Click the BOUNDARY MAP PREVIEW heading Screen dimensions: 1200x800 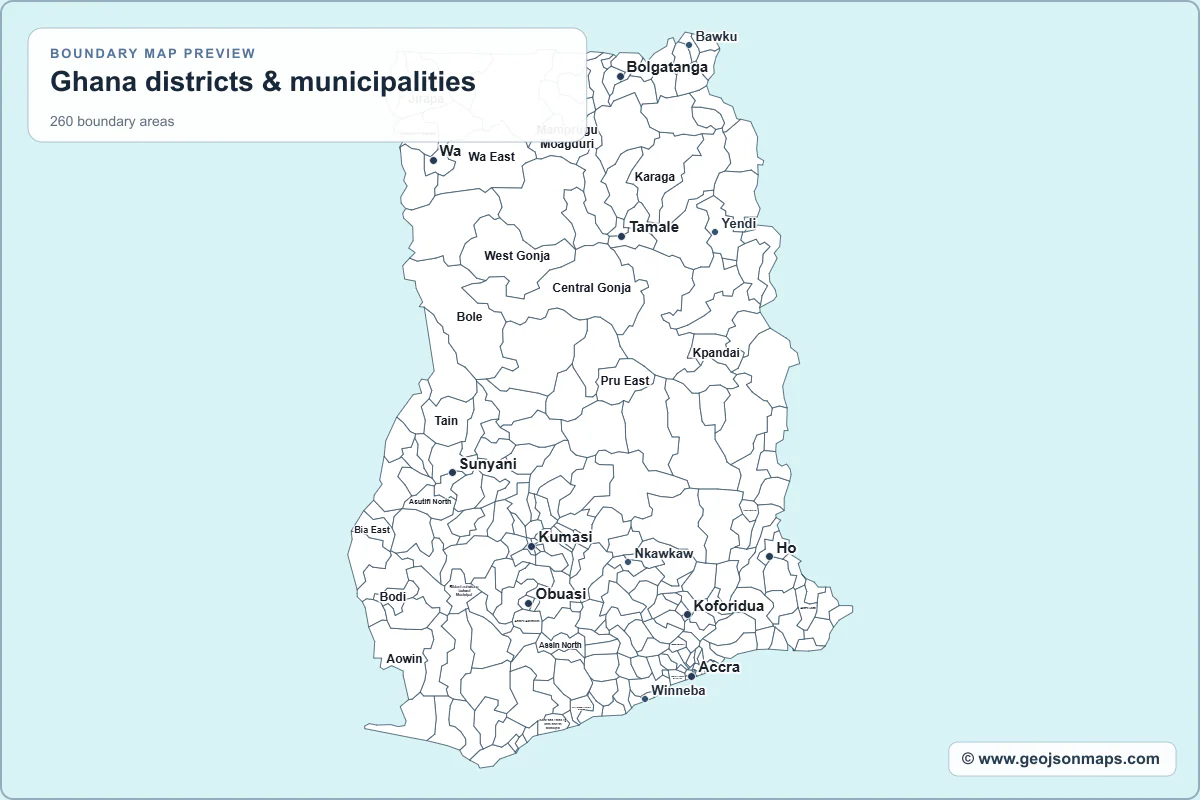click(153, 54)
